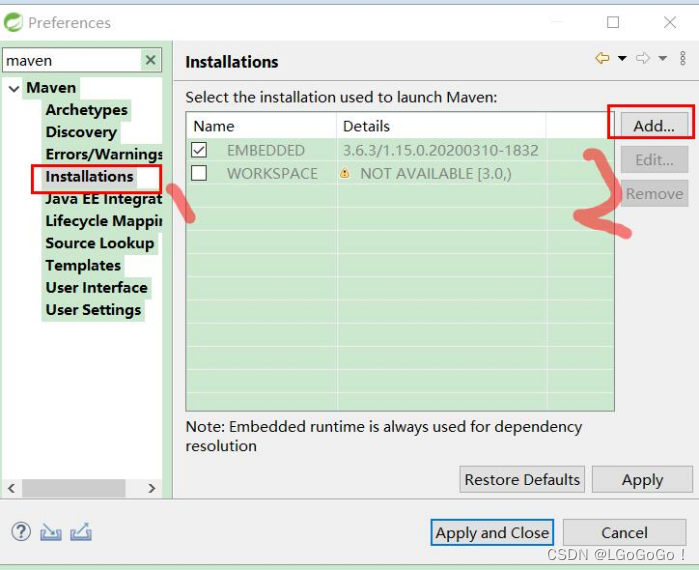Open the Help question mark icon

[x=21, y=532]
